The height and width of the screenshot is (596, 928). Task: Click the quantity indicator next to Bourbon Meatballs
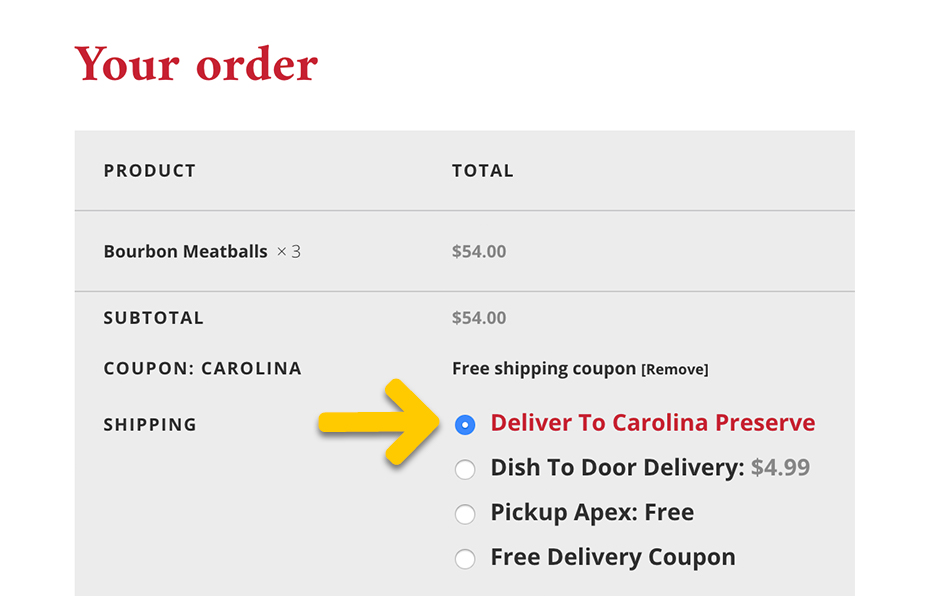pos(288,251)
